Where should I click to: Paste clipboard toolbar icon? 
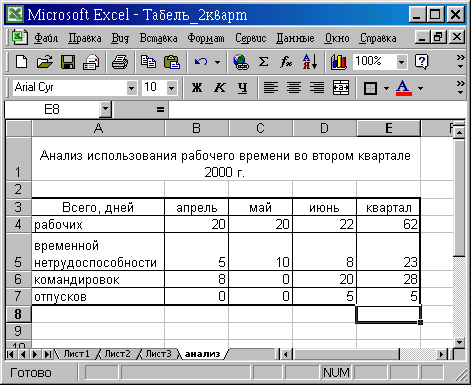(172, 62)
